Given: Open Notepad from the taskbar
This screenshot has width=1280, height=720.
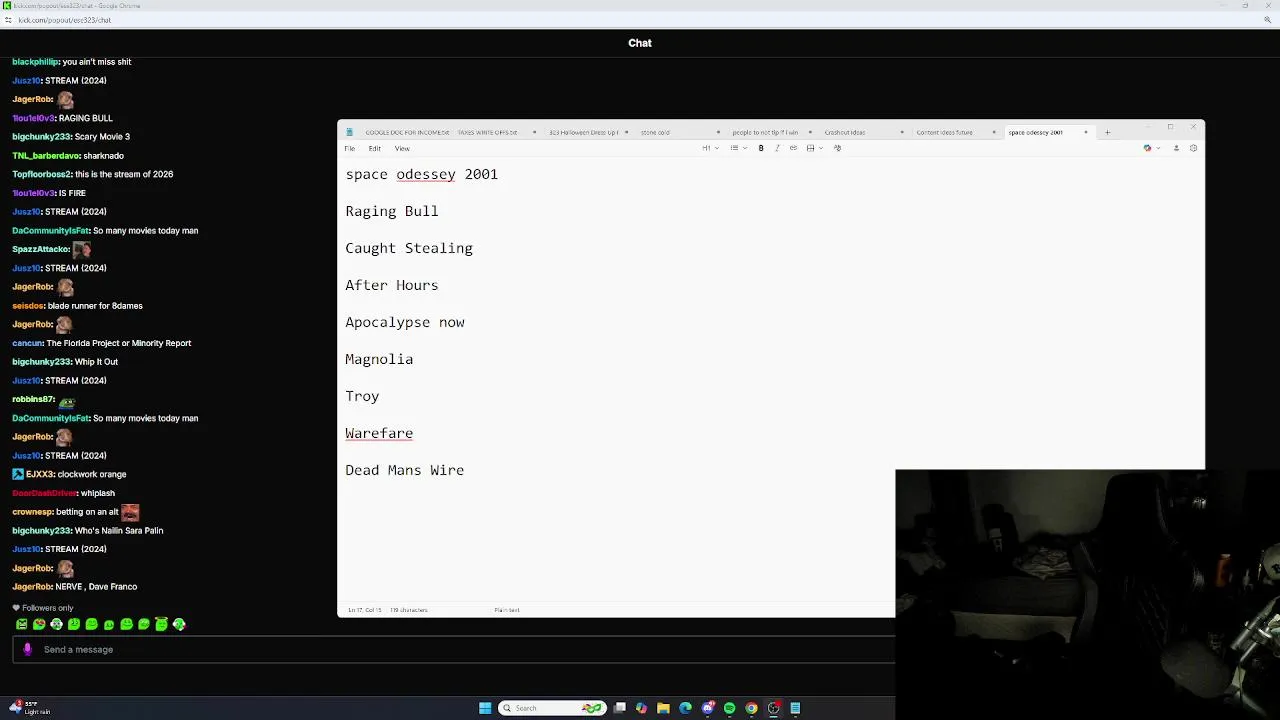Looking at the screenshot, I should point(795,708).
